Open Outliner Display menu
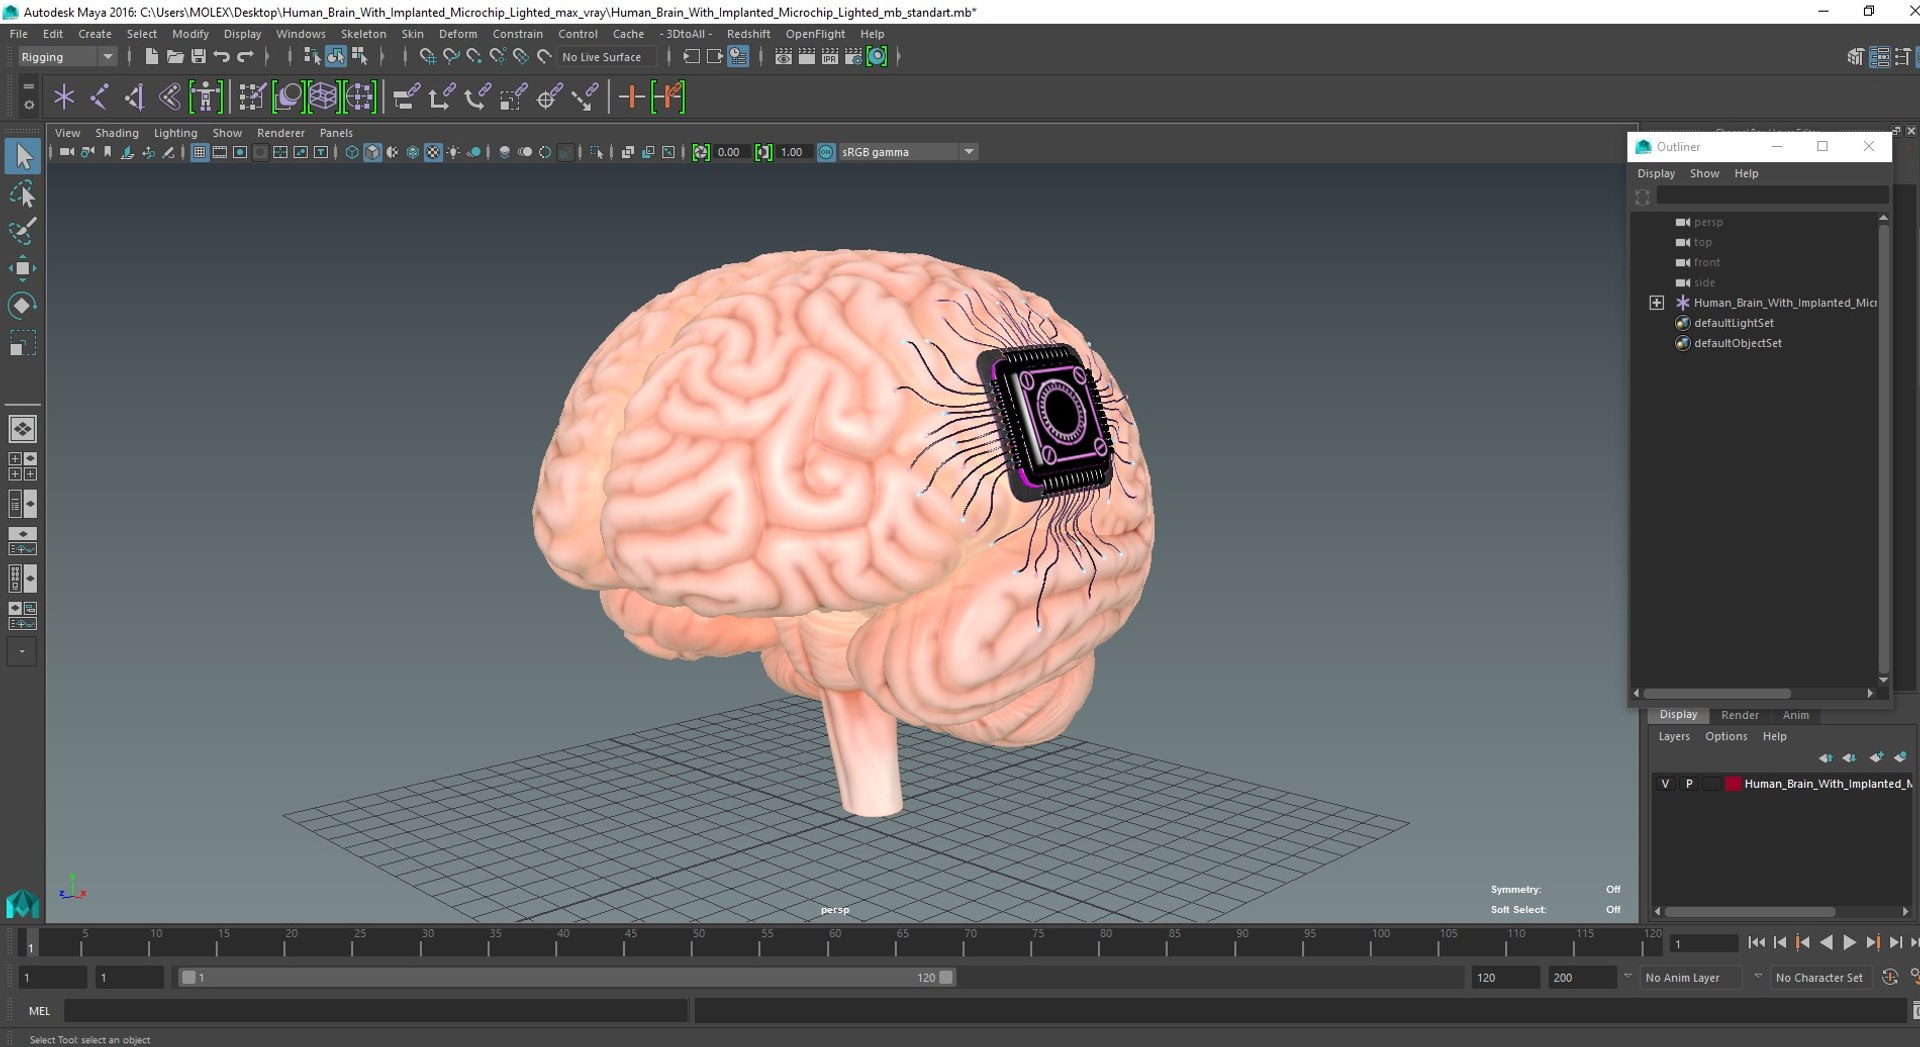Image resolution: width=1920 pixels, height=1047 pixels. coord(1655,173)
